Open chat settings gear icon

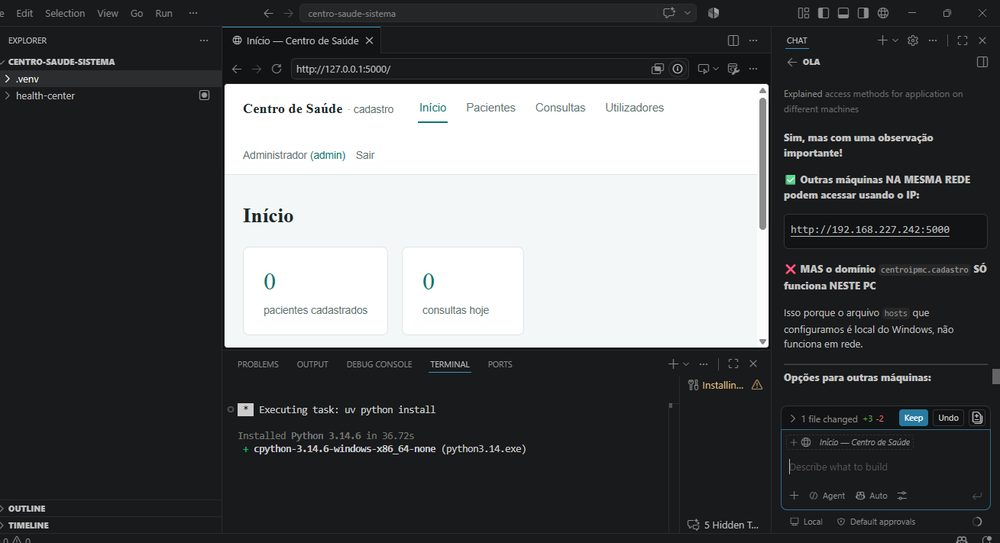click(913, 40)
